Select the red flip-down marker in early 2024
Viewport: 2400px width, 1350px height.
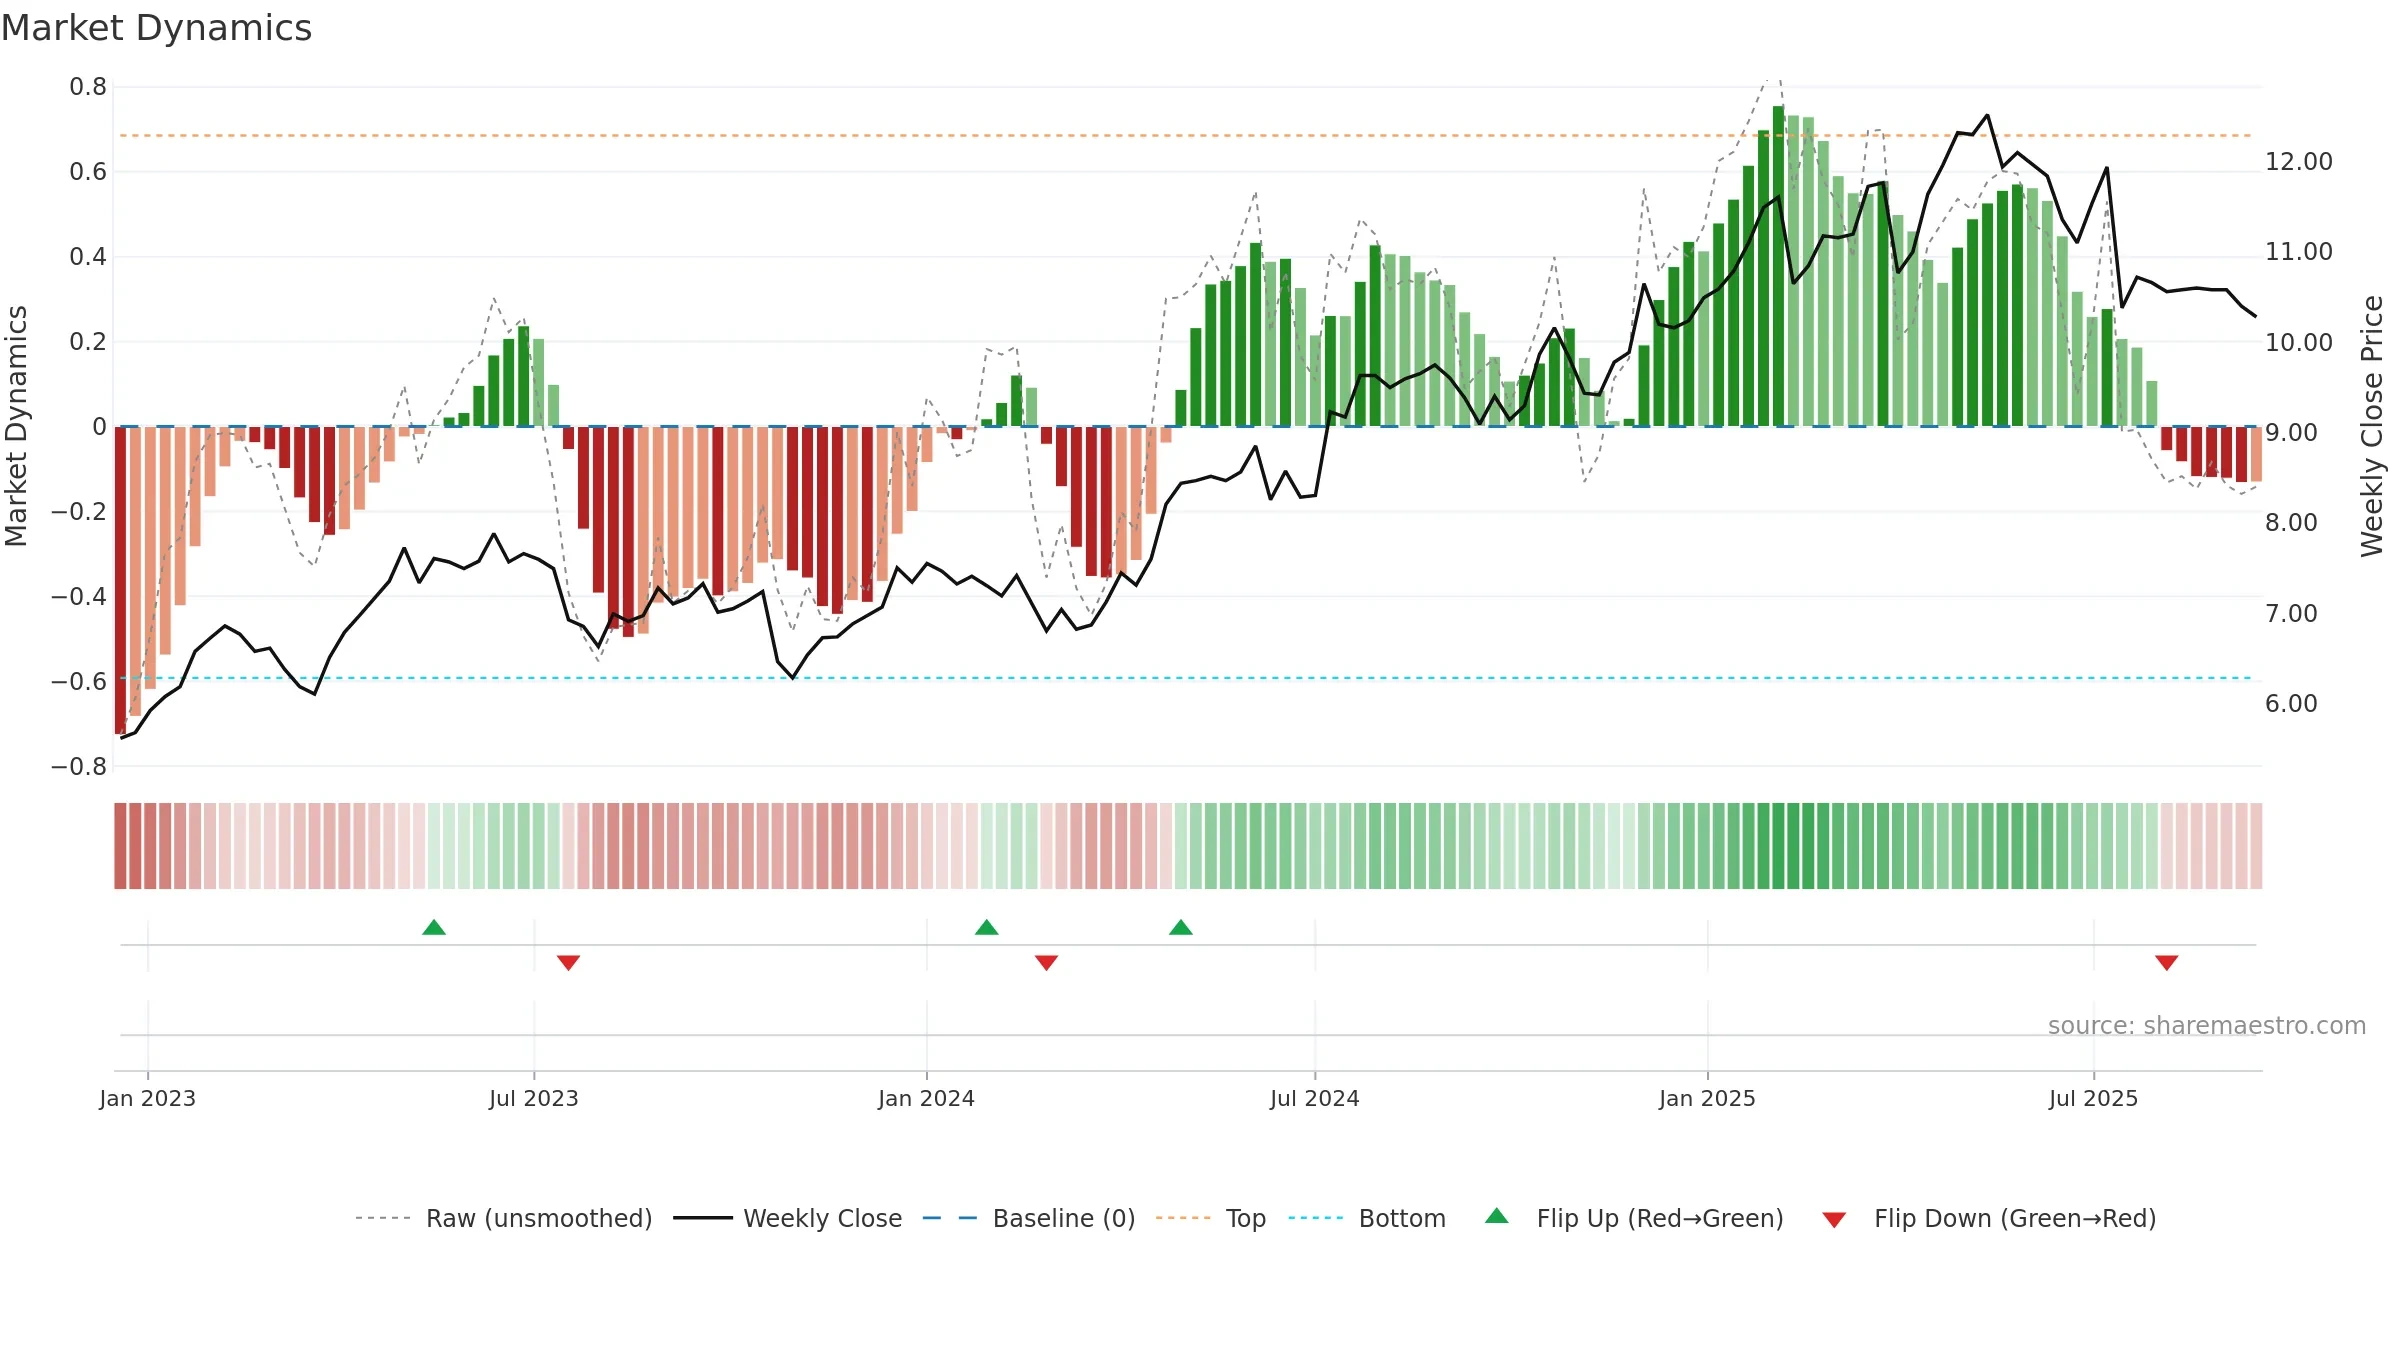1046,962
